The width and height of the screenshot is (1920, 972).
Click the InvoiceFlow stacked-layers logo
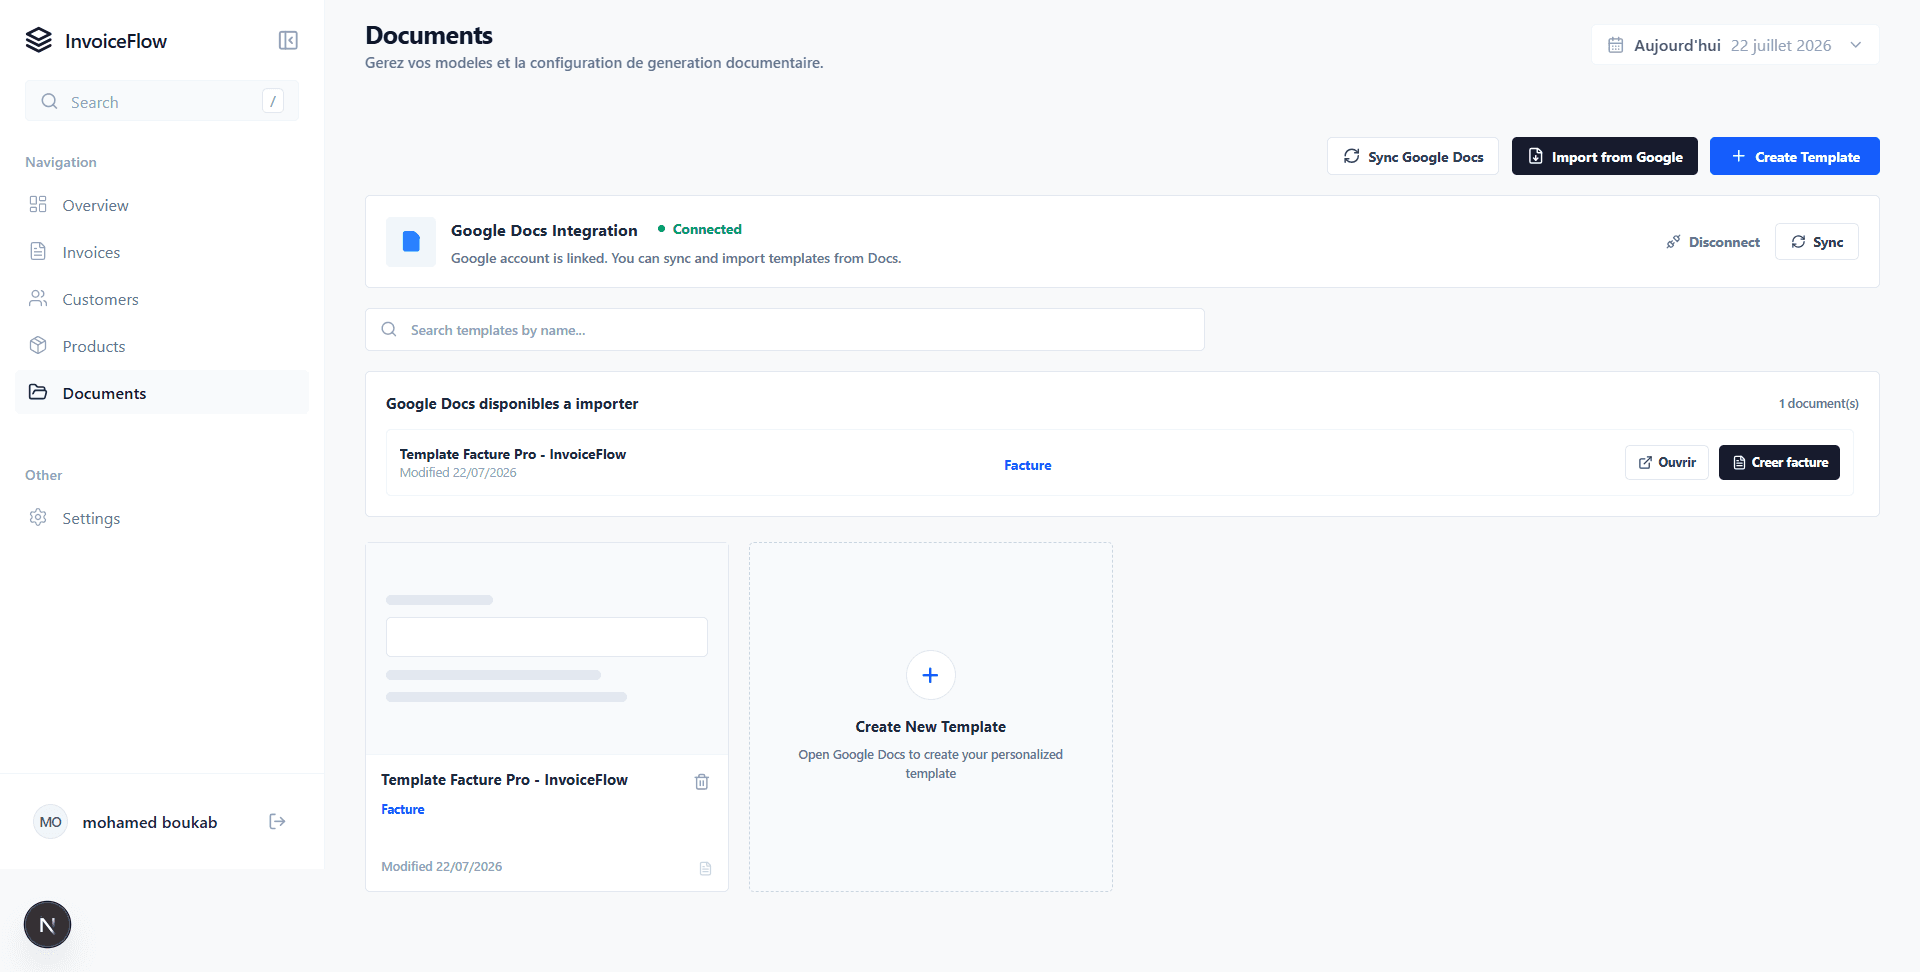pyautogui.click(x=39, y=40)
